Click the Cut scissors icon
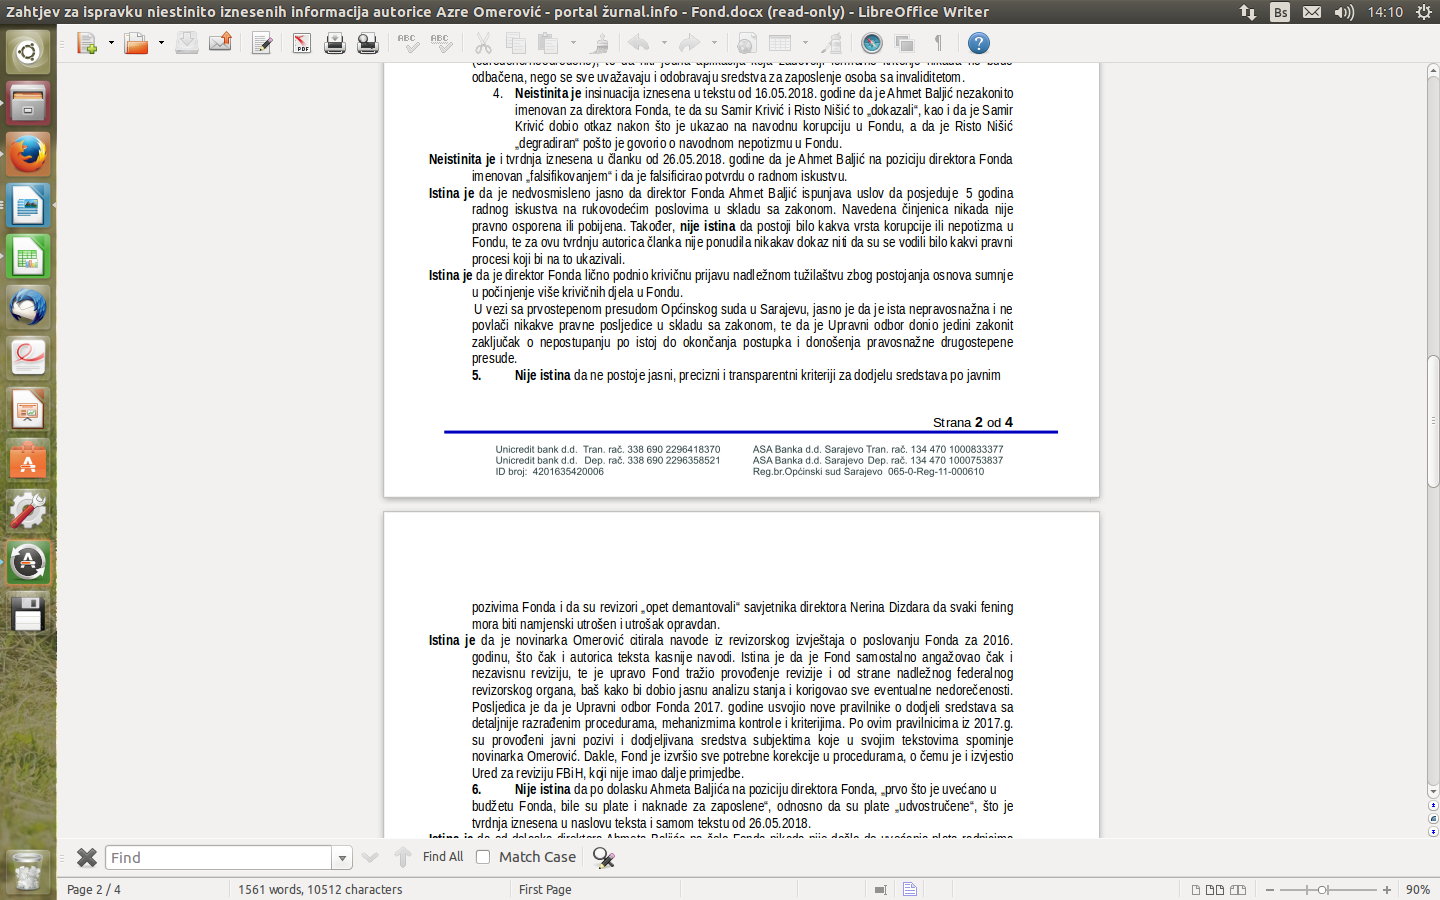The image size is (1440, 900). click(x=483, y=43)
